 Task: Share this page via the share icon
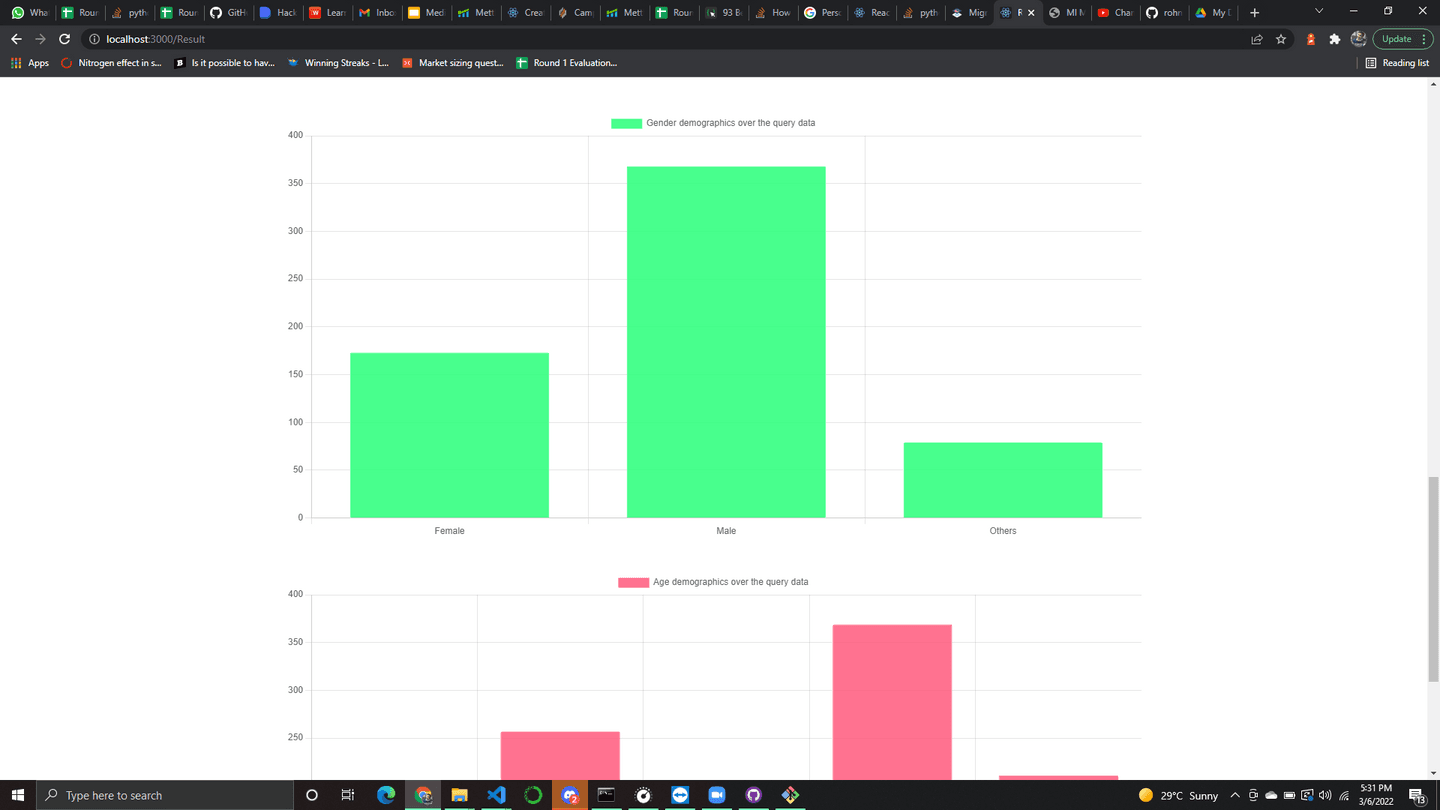click(x=1257, y=39)
